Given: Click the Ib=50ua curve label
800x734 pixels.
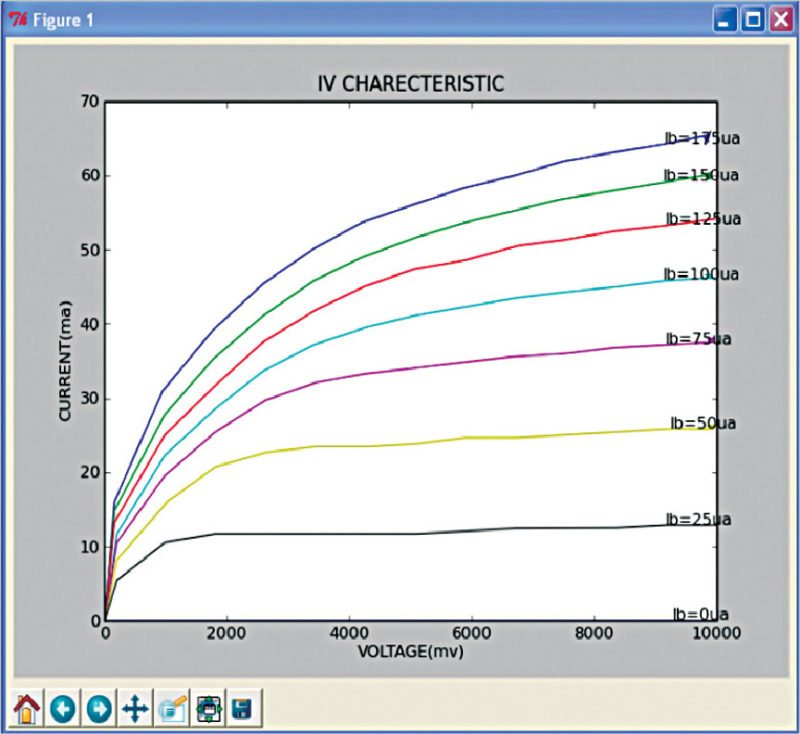Looking at the screenshot, I should 703,423.
